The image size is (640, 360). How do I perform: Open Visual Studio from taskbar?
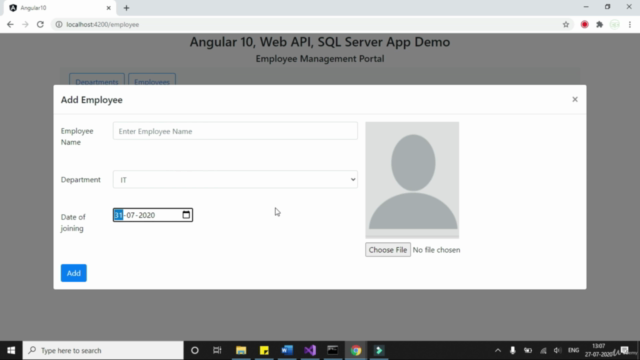pos(310,350)
